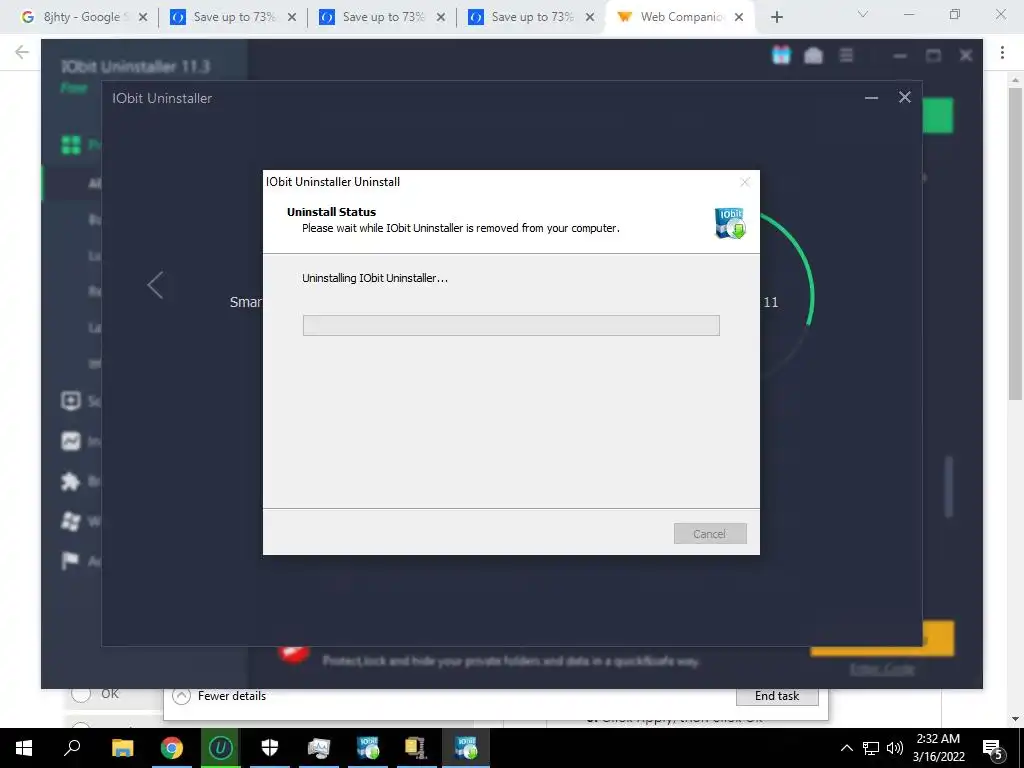Show hidden system tray icons
1024x768 pixels.
pyautogui.click(x=846, y=748)
